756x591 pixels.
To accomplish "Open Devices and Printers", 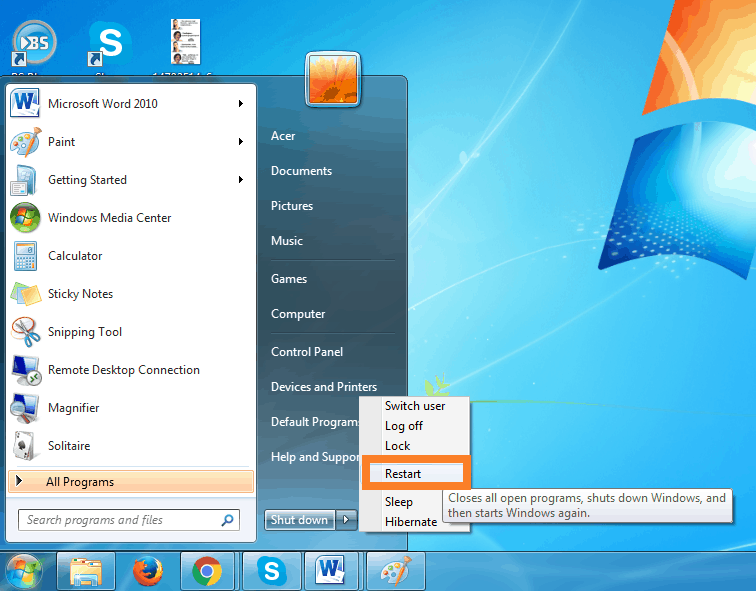I will (x=324, y=387).
